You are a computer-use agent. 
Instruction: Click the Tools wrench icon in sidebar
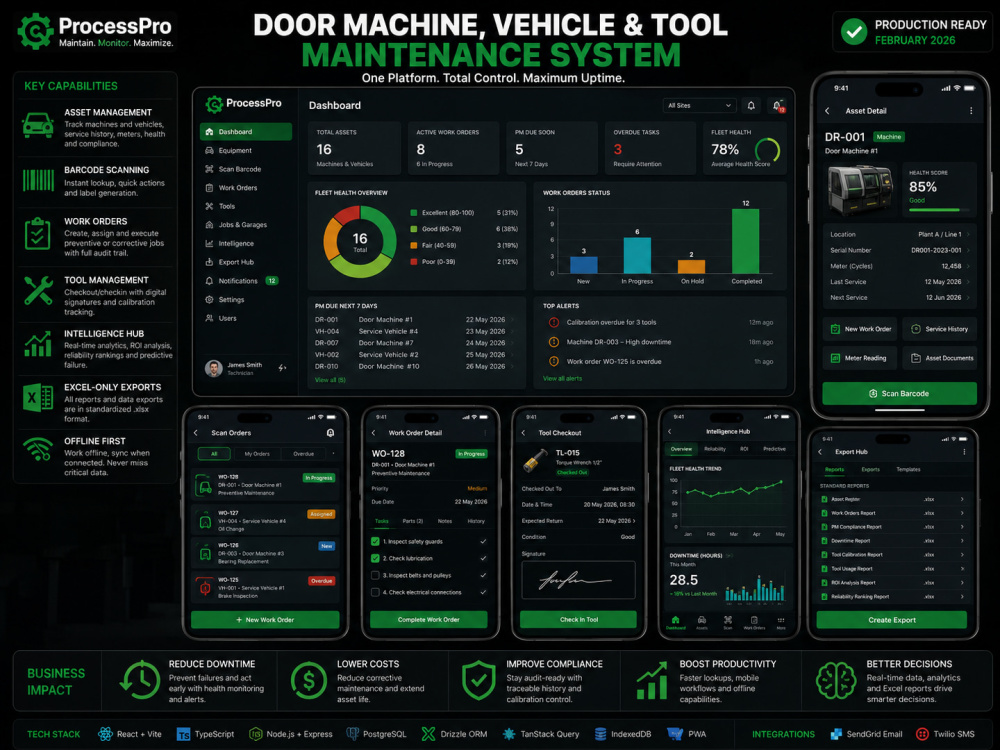pyautogui.click(x=209, y=206)
